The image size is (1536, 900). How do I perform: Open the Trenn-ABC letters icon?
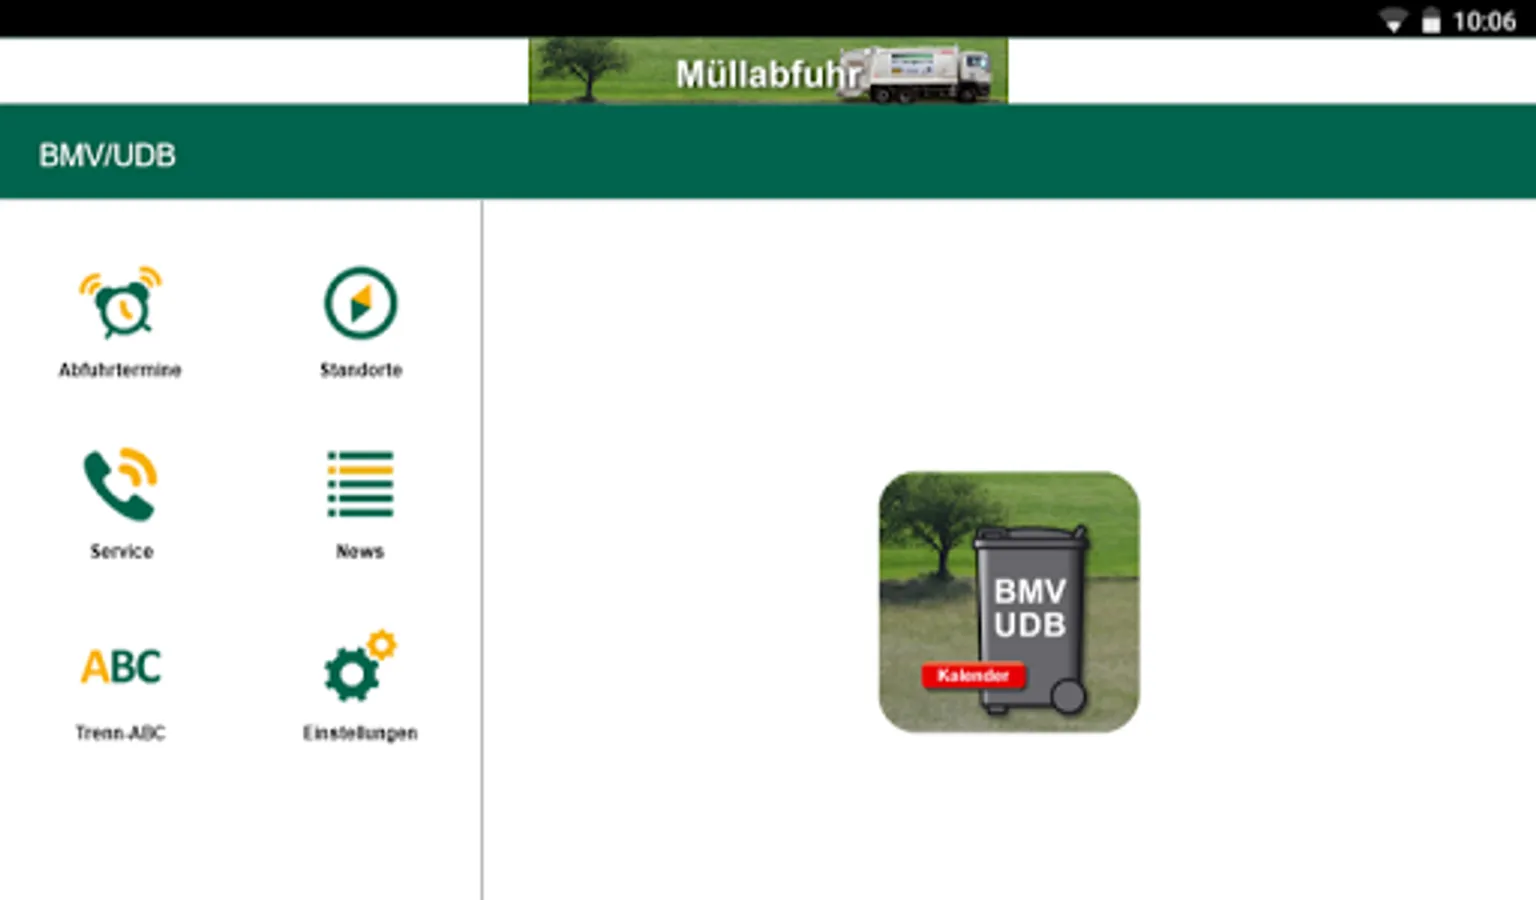pos(121,667)
